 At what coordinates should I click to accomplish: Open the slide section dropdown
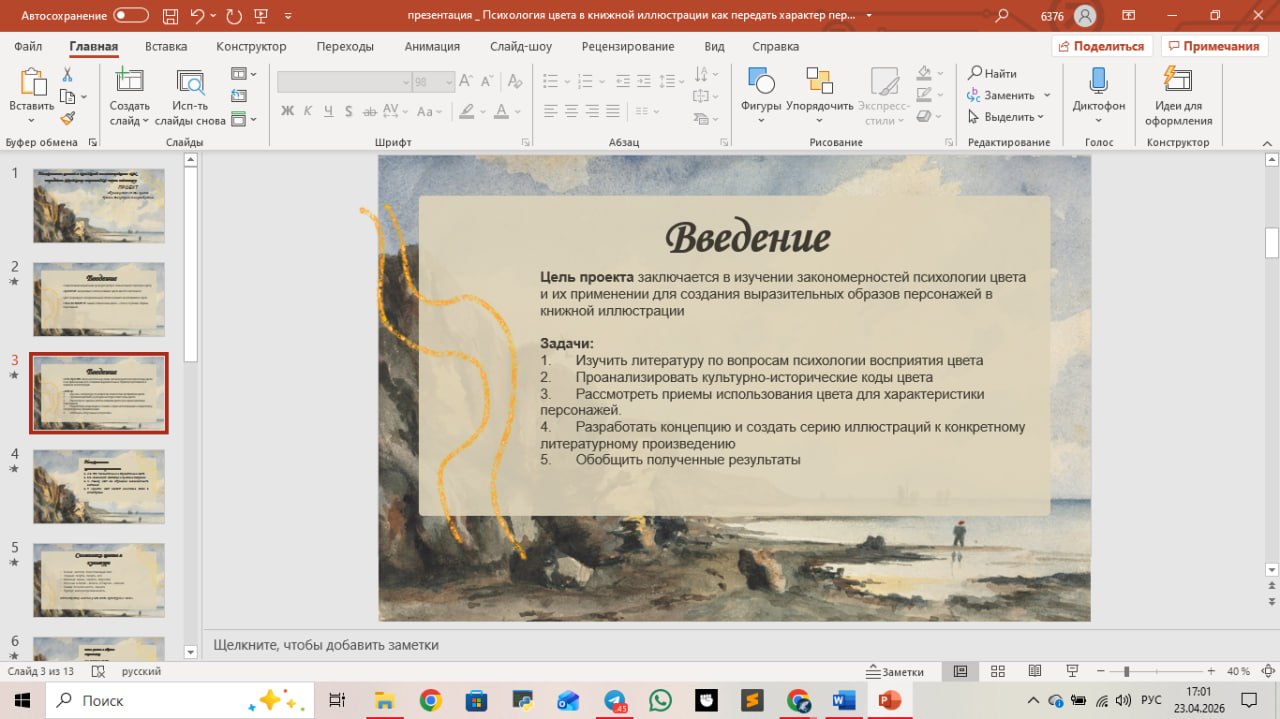tap(243, 119)
